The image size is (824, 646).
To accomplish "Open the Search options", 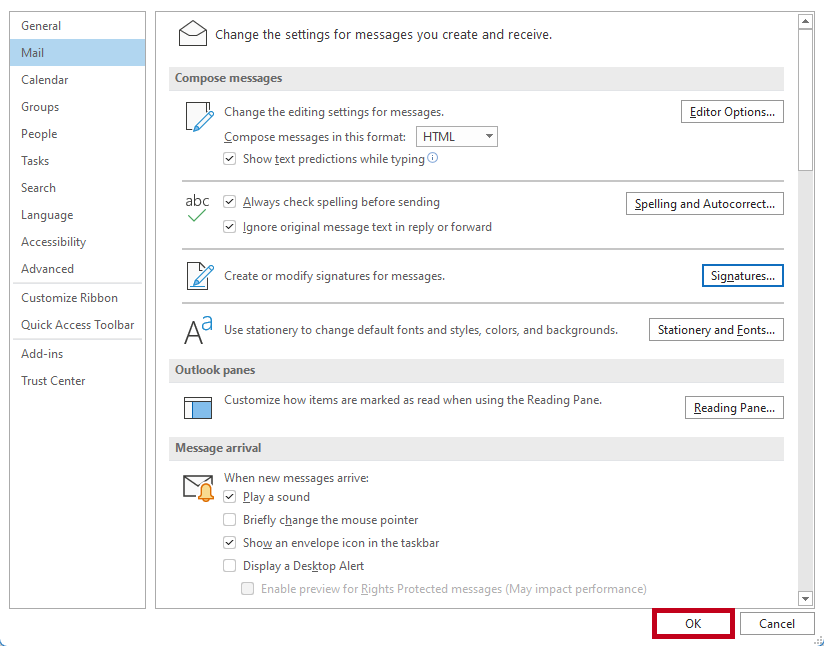I will pos(77,188).
